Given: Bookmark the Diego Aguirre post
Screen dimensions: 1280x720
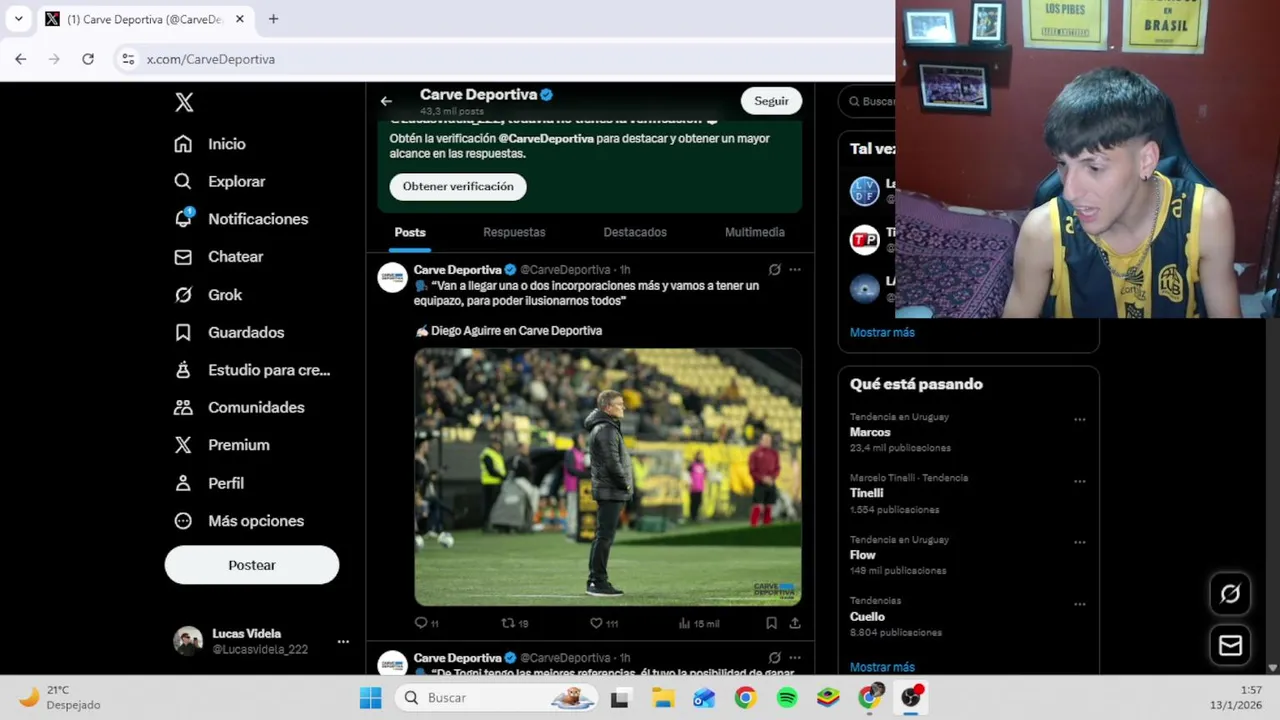Looking at the screenshot, I should 771,623.
